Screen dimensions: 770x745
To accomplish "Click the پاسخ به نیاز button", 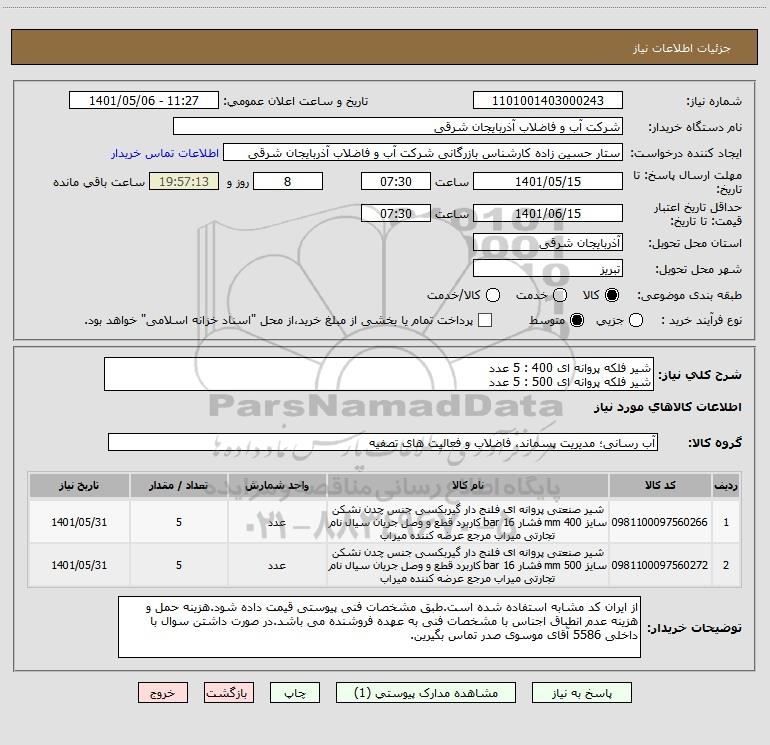I will pos(582,693).
